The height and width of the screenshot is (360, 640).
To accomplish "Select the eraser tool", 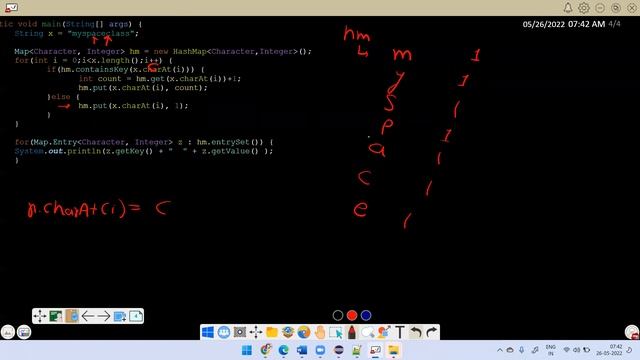I will pyautogui.click(x=368, y=332).
